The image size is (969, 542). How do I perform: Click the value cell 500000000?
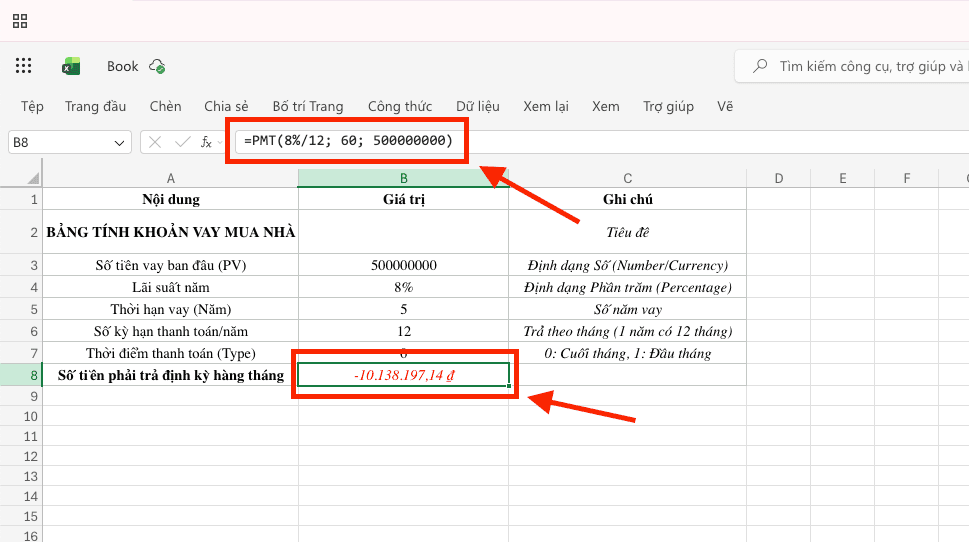[x=404, y=265]
